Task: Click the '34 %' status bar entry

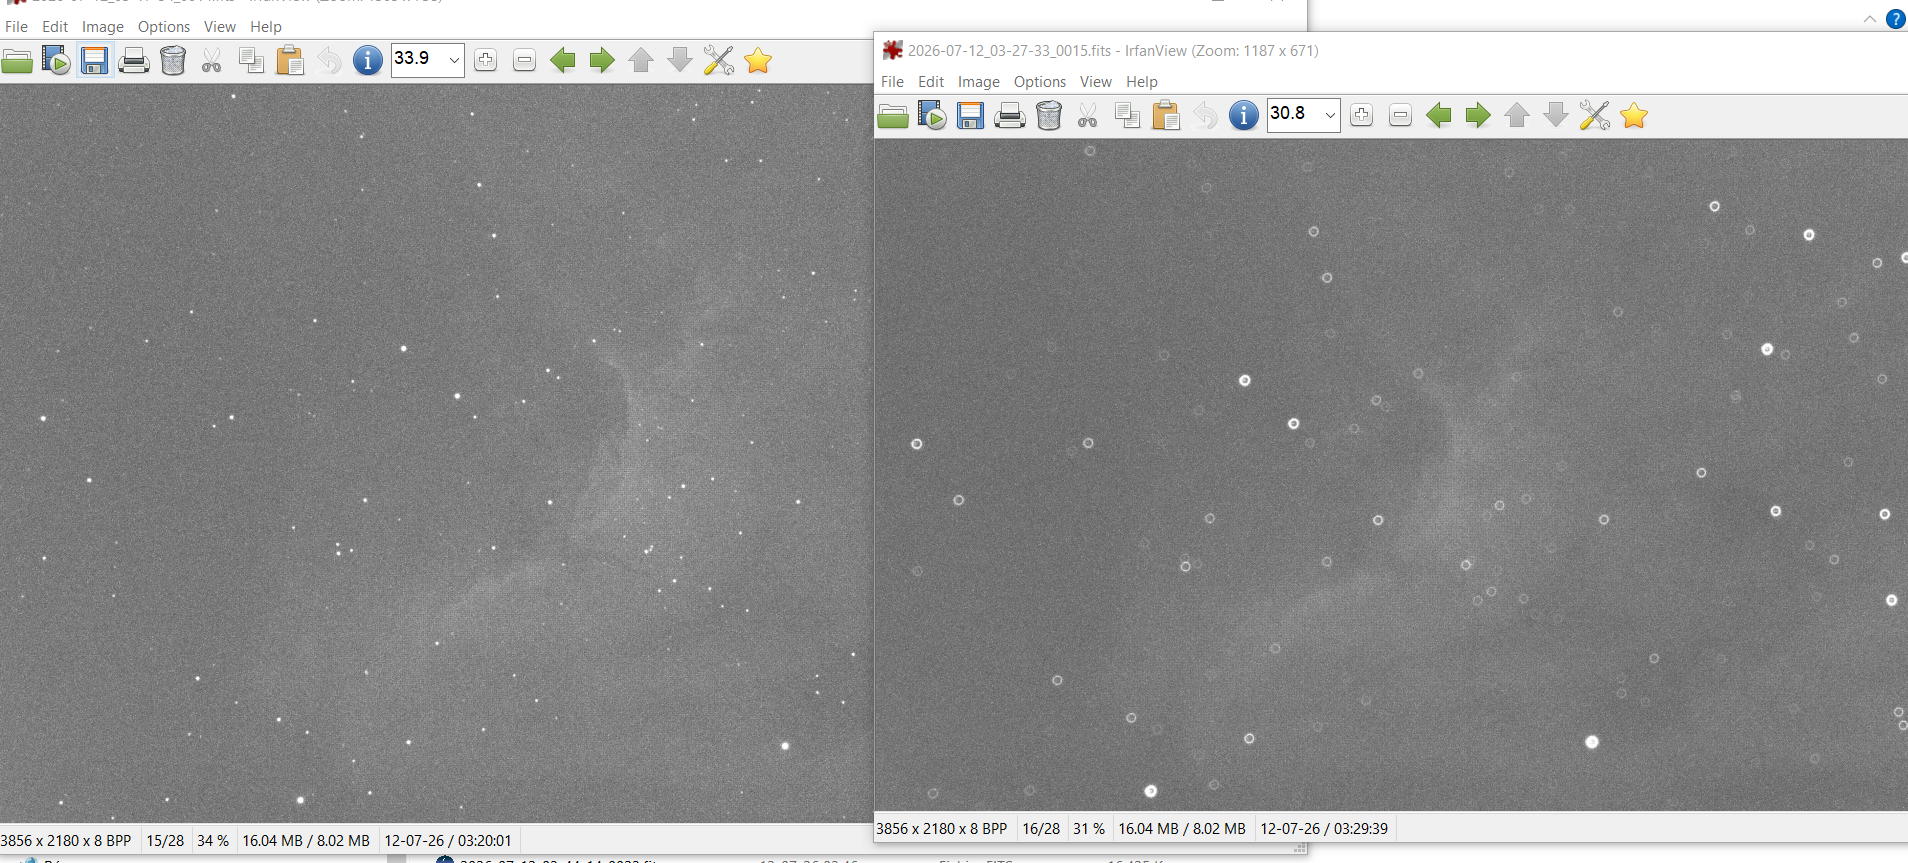Action: [213, 841]
